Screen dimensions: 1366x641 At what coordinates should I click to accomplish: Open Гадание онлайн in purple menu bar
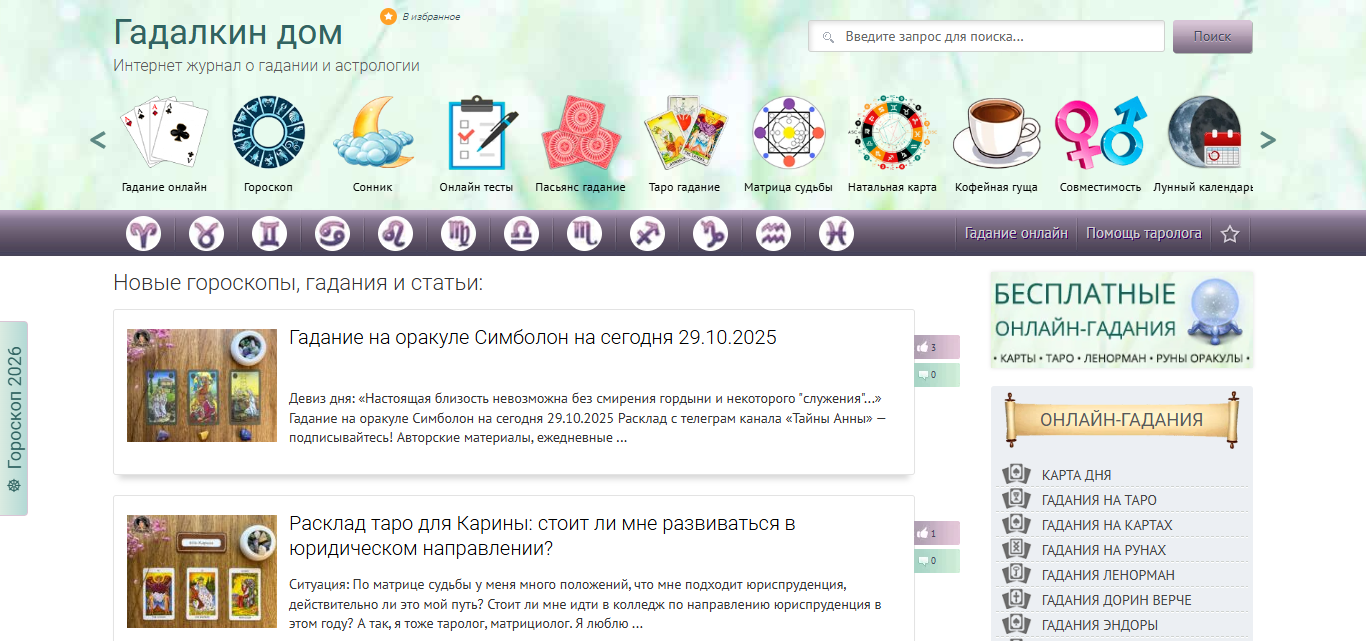point(1016,233)
